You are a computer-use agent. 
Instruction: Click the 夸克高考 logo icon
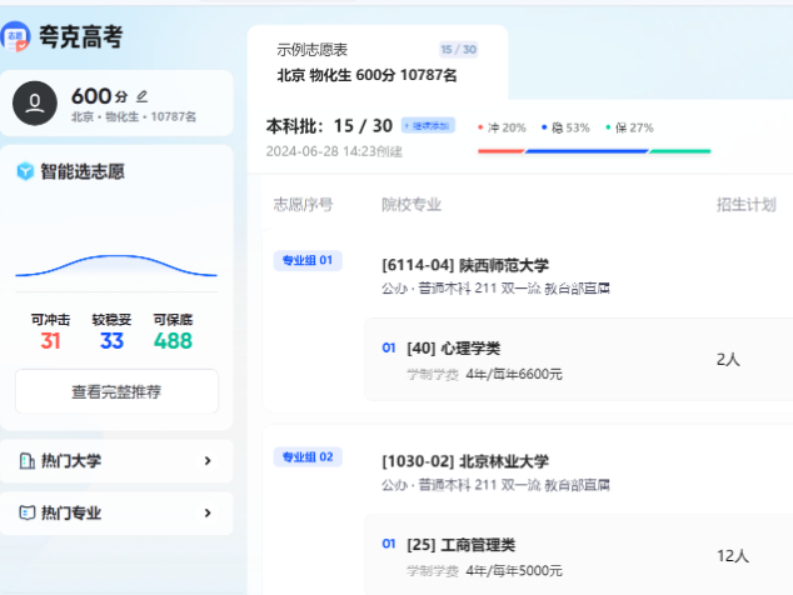point(15,36)
